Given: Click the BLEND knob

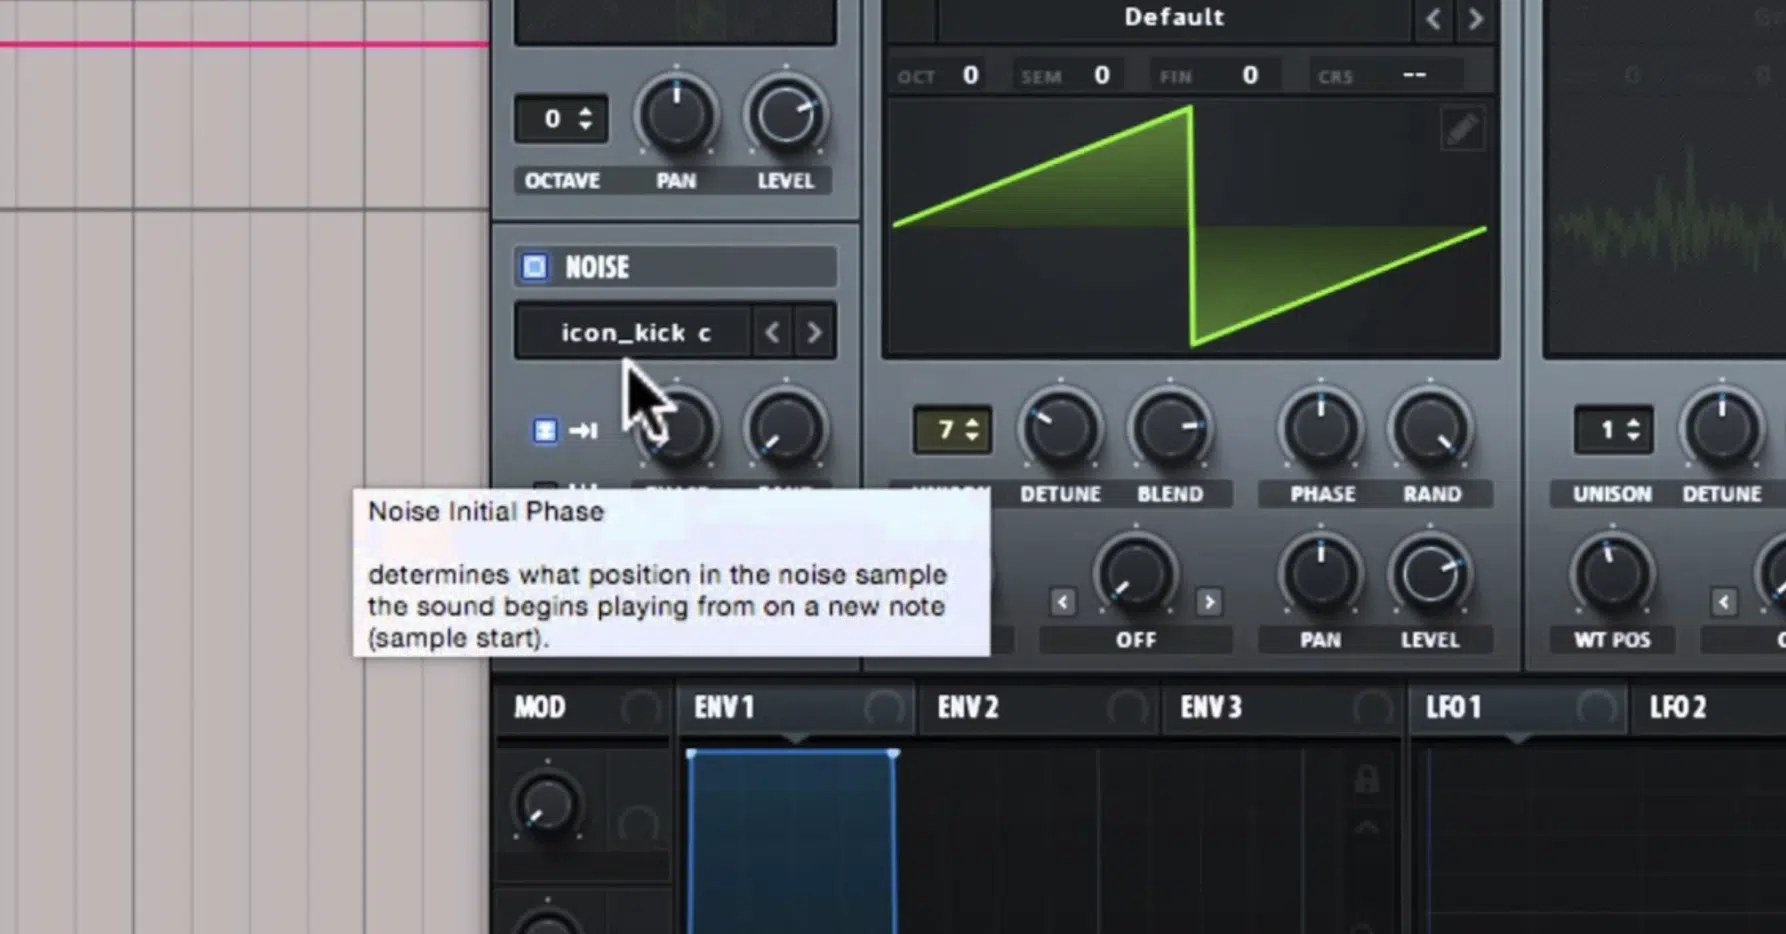Looking at the screenshot, I should click(1170, 429).
